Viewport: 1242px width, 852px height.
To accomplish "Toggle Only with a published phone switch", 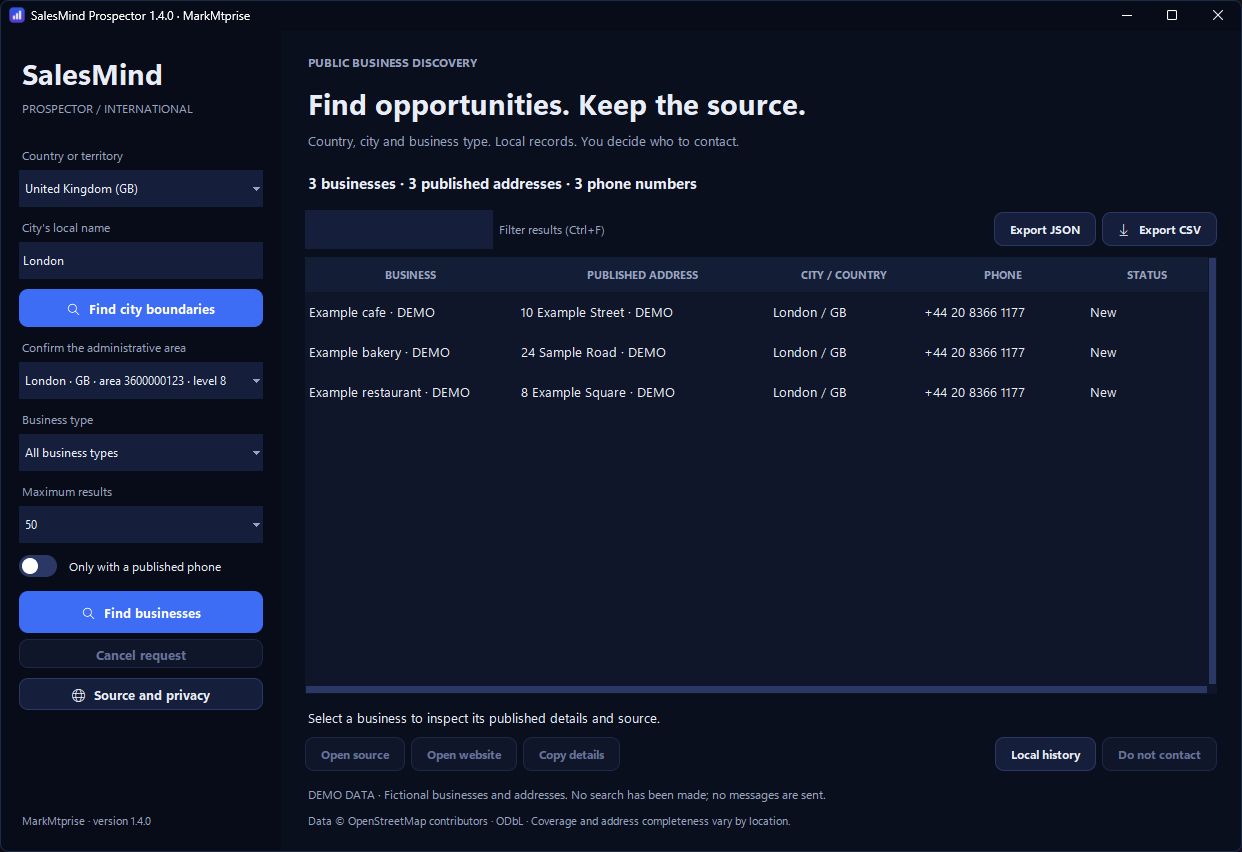I will [x=38, y=566].
